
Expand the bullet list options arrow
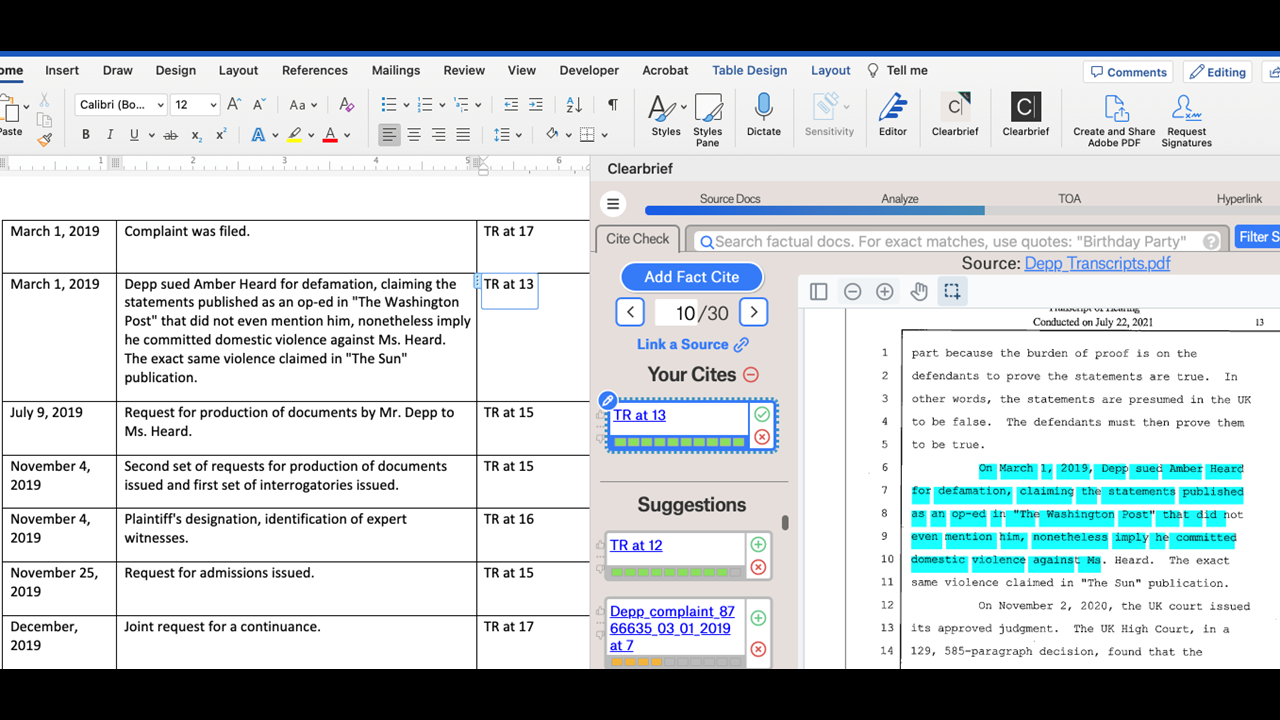coord(404,105)
